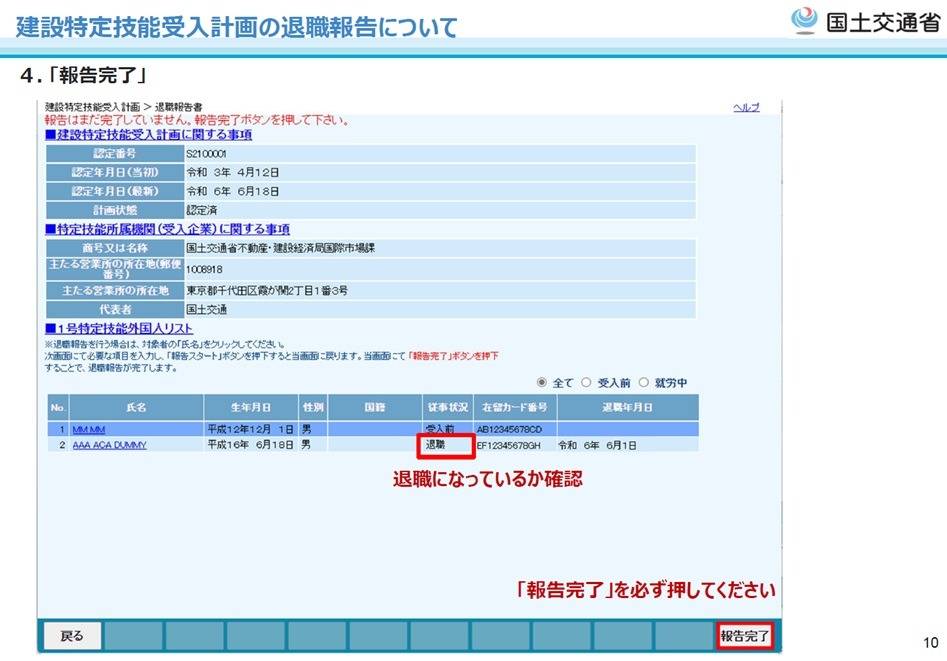Click the 1号特定技能外国人リスト section heading
This screenshot has height=661, width=947.
click(x=119, y=328)
